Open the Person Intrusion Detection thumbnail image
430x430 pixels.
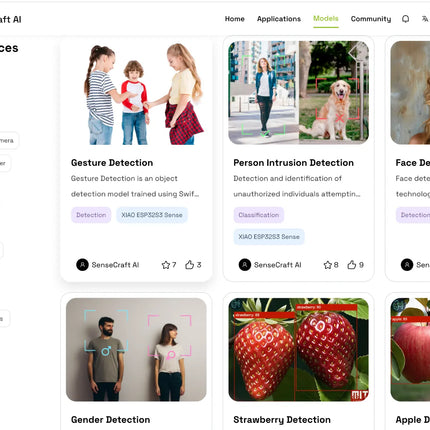299,93
